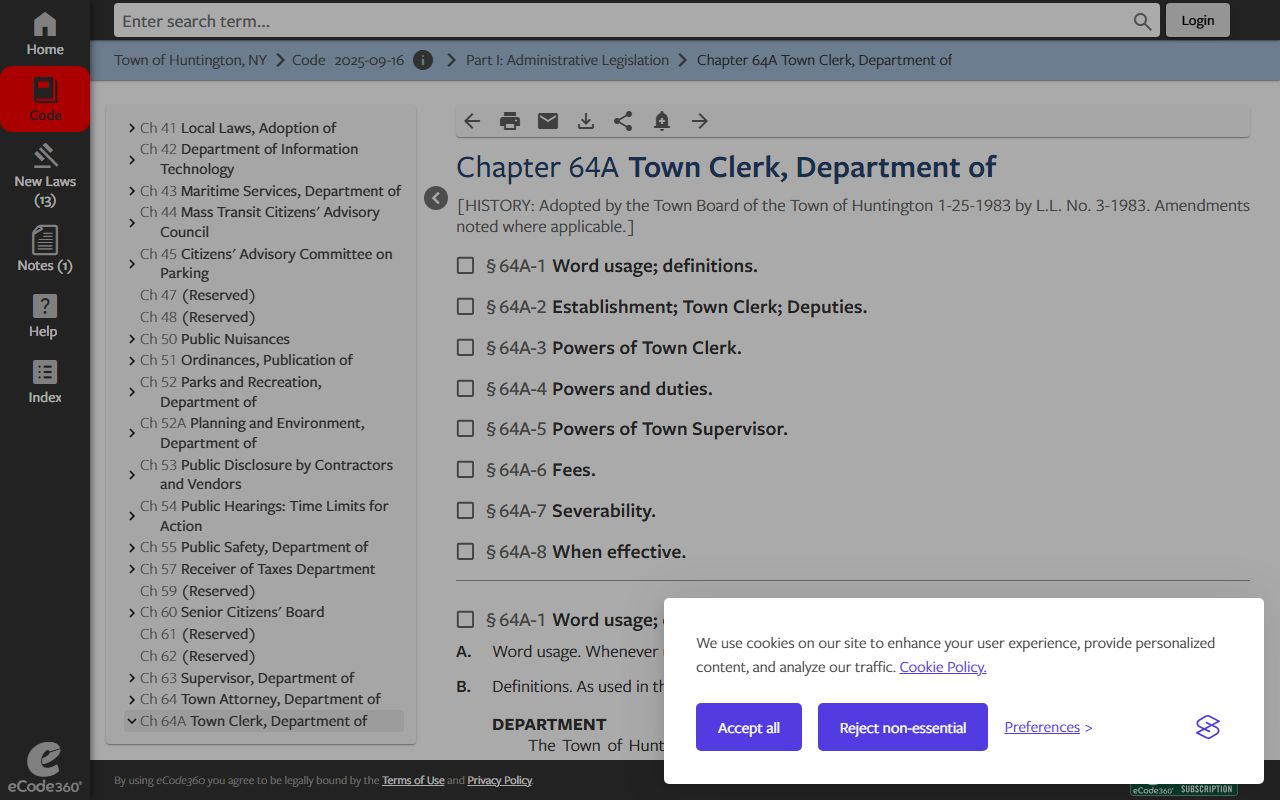Open Ch 57 Receiver of Taxes Department
The image size is (1280, 800).
point(258,569)
